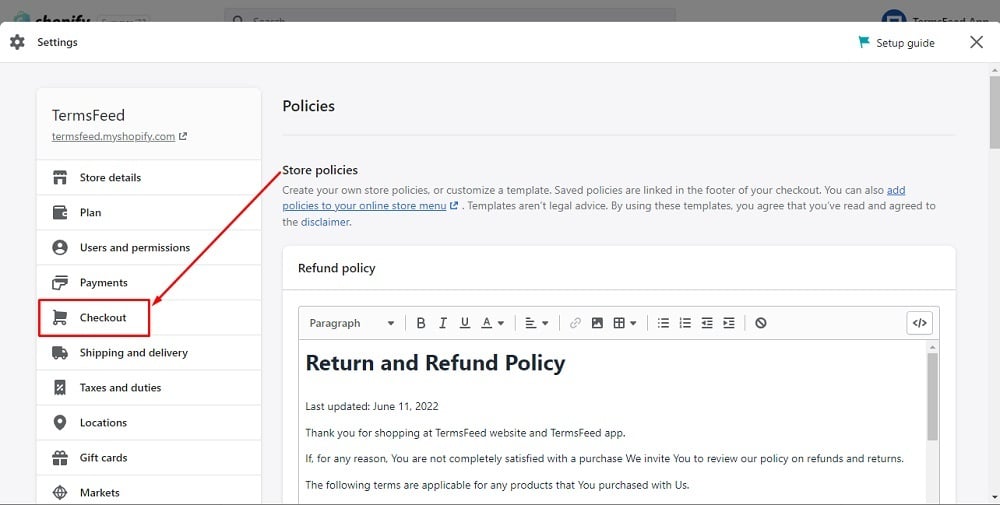Apply bulleted list formatting
Viewport: 1000px width, 505px height.
point(663,323)
